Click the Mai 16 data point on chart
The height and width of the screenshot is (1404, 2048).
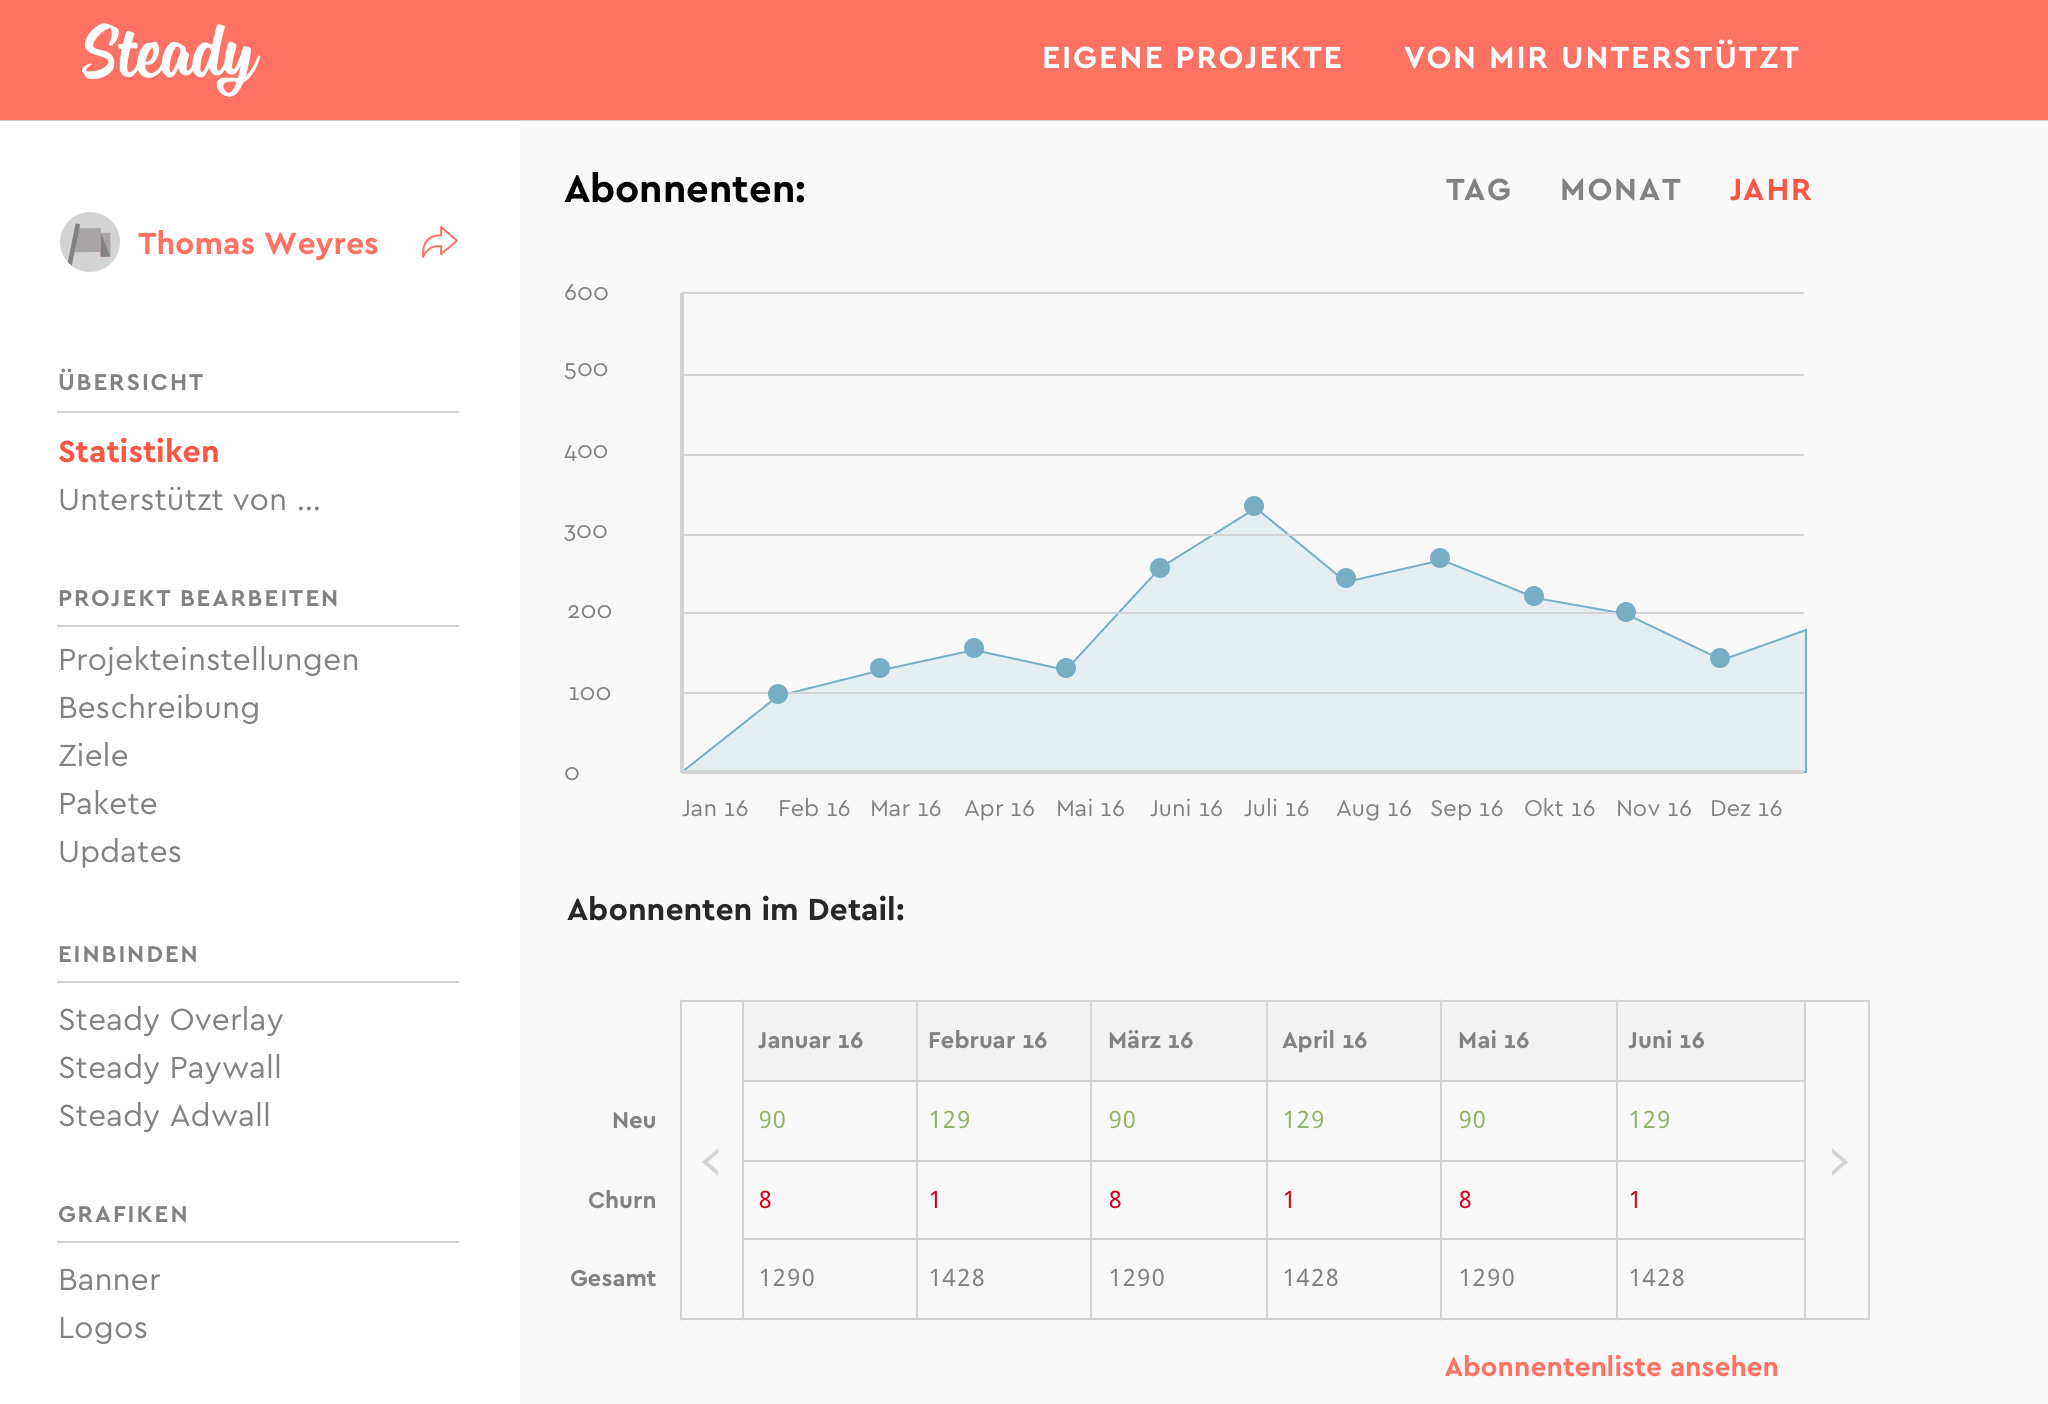(1066, 668)
